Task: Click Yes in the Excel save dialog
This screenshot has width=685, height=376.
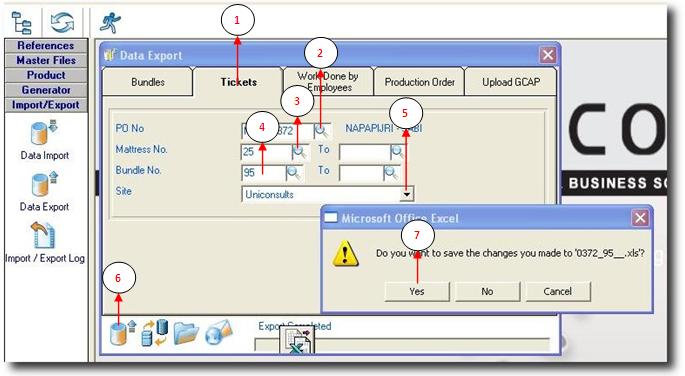Action: click(x=417, y=291)
